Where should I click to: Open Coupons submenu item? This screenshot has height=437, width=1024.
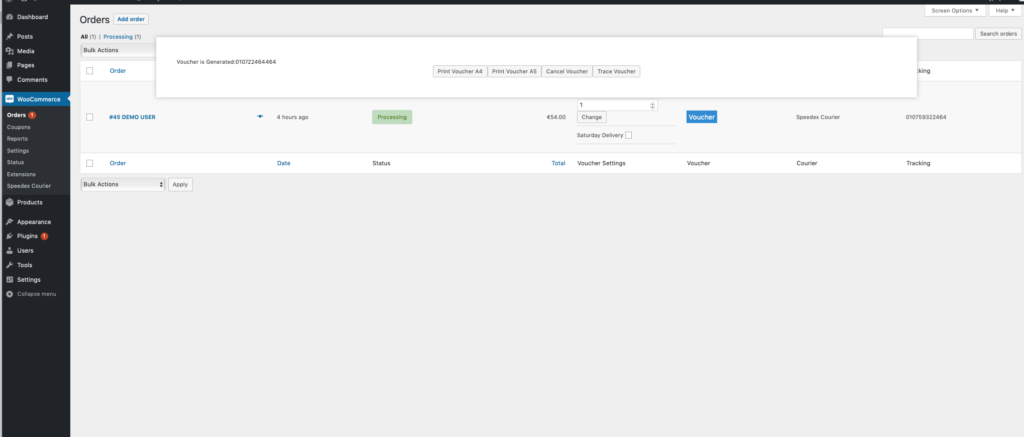tap(18, 127)
